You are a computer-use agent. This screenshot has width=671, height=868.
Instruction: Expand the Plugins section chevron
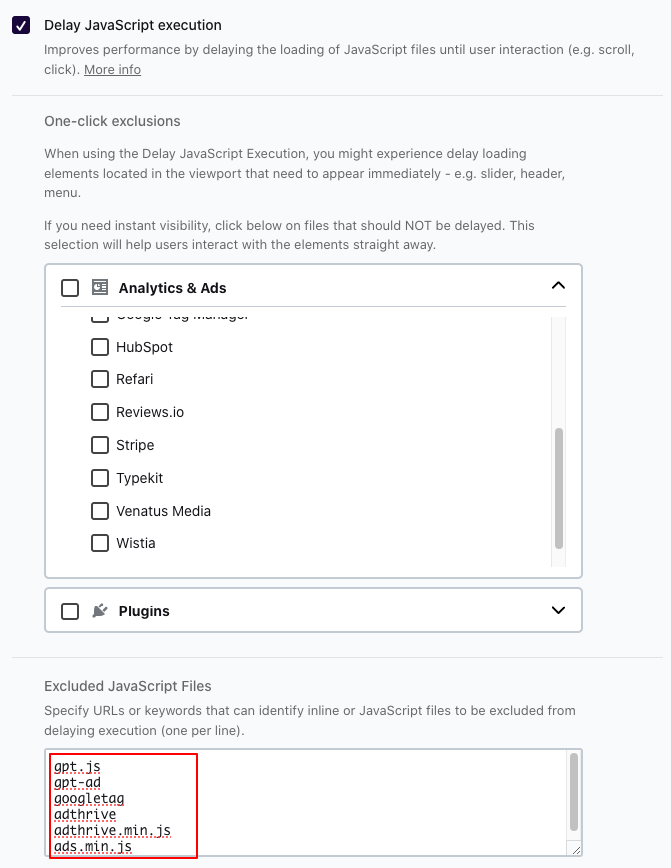click(558, 610)
